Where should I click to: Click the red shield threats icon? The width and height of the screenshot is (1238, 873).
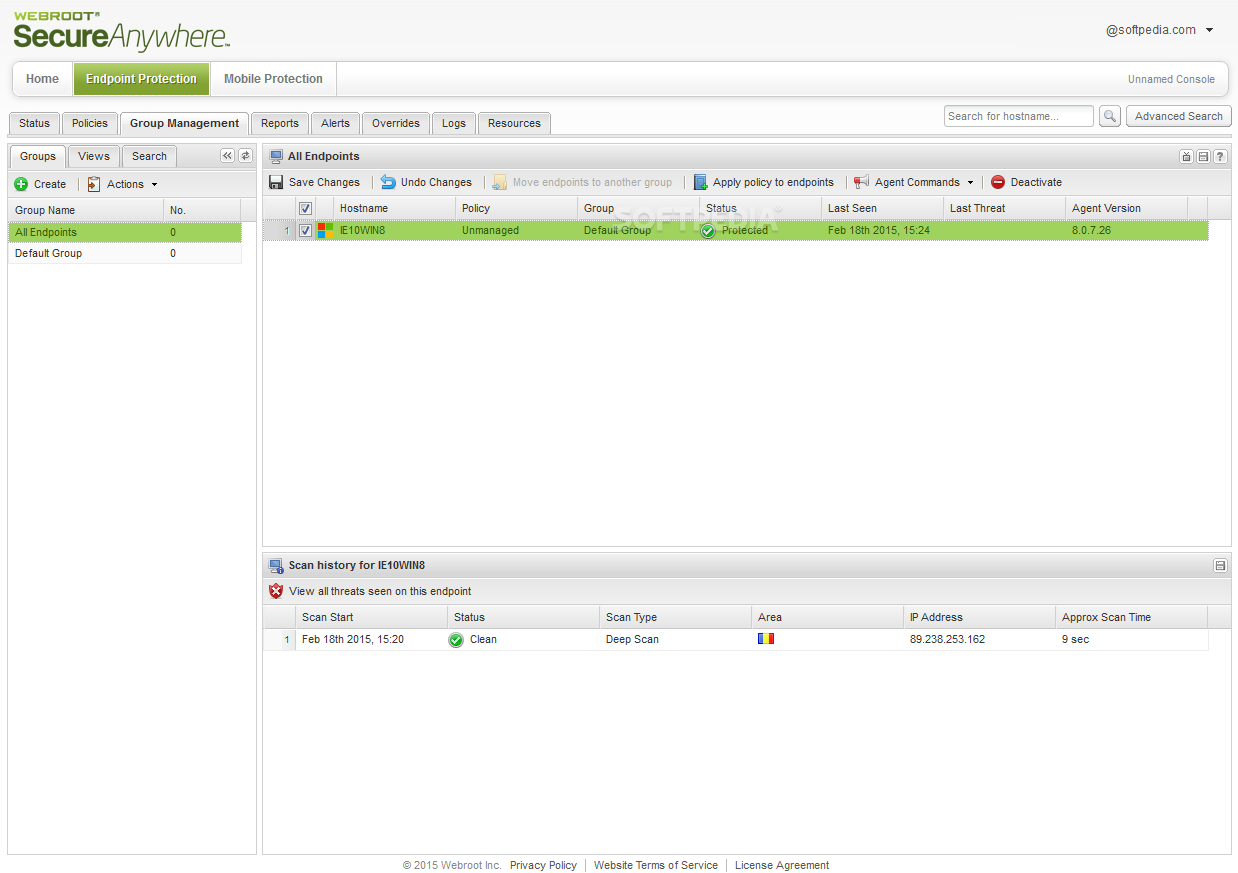[x=277, y=591]
